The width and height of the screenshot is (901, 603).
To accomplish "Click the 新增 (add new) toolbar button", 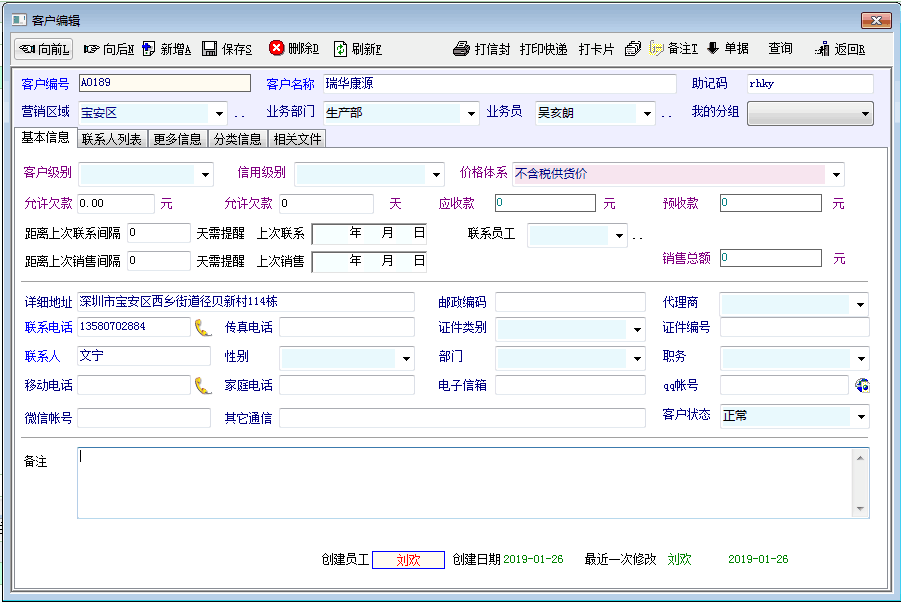I will (x=166, y=49).
